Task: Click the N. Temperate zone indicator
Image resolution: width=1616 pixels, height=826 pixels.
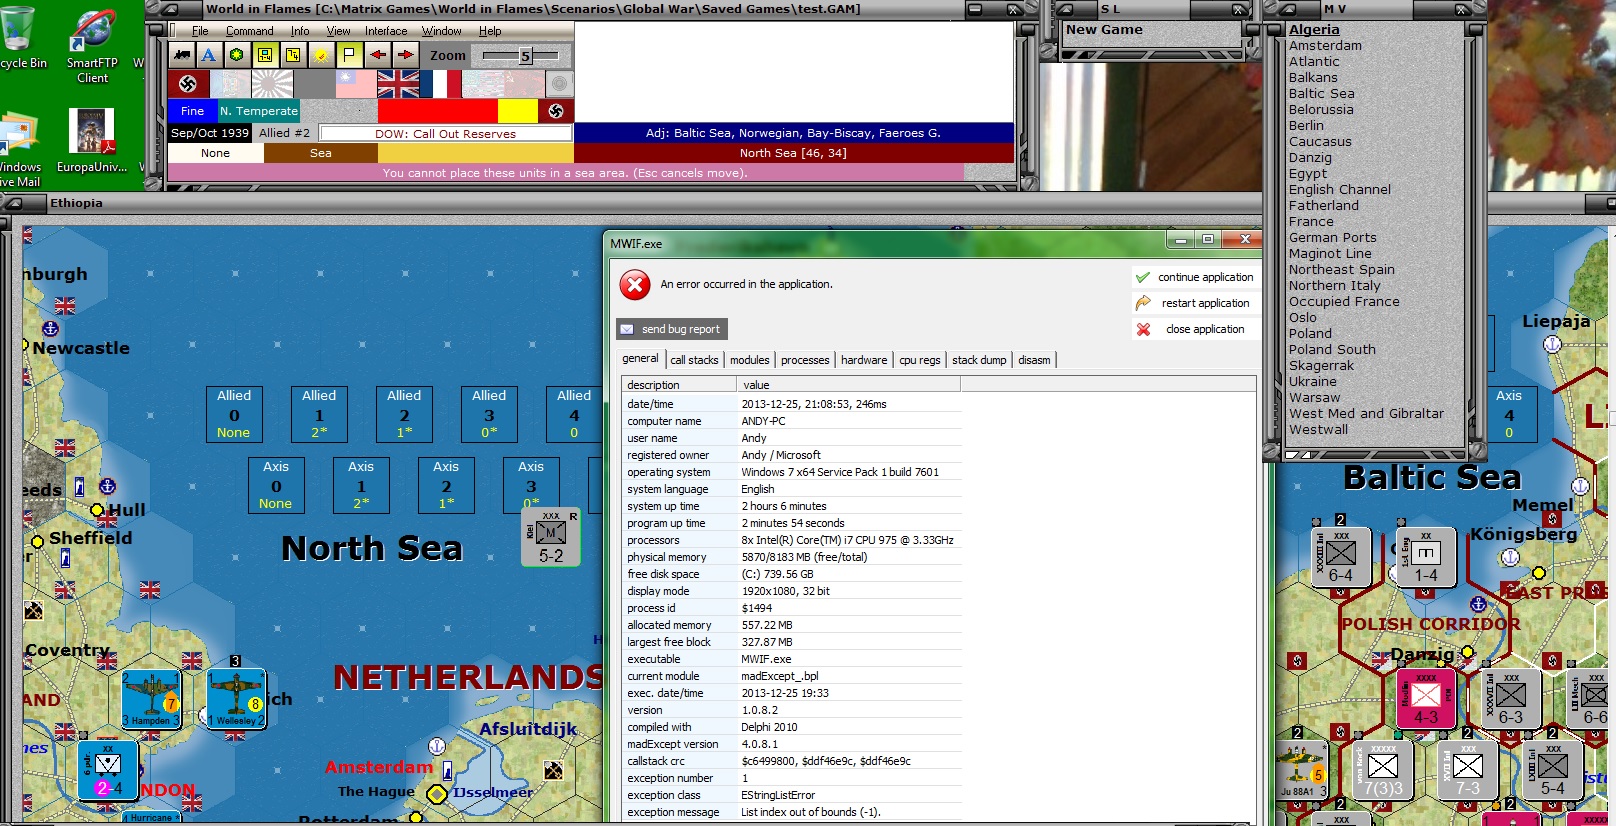Action: 259,111
